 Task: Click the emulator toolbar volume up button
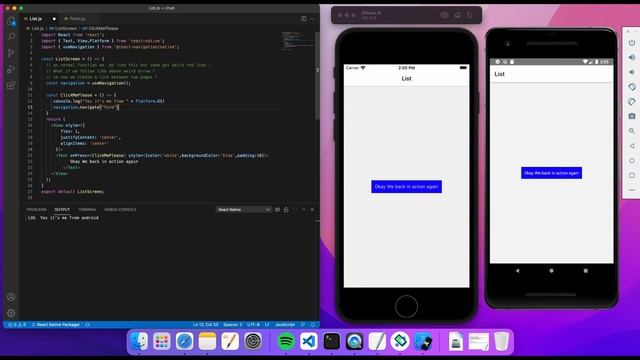pos(632,58)
